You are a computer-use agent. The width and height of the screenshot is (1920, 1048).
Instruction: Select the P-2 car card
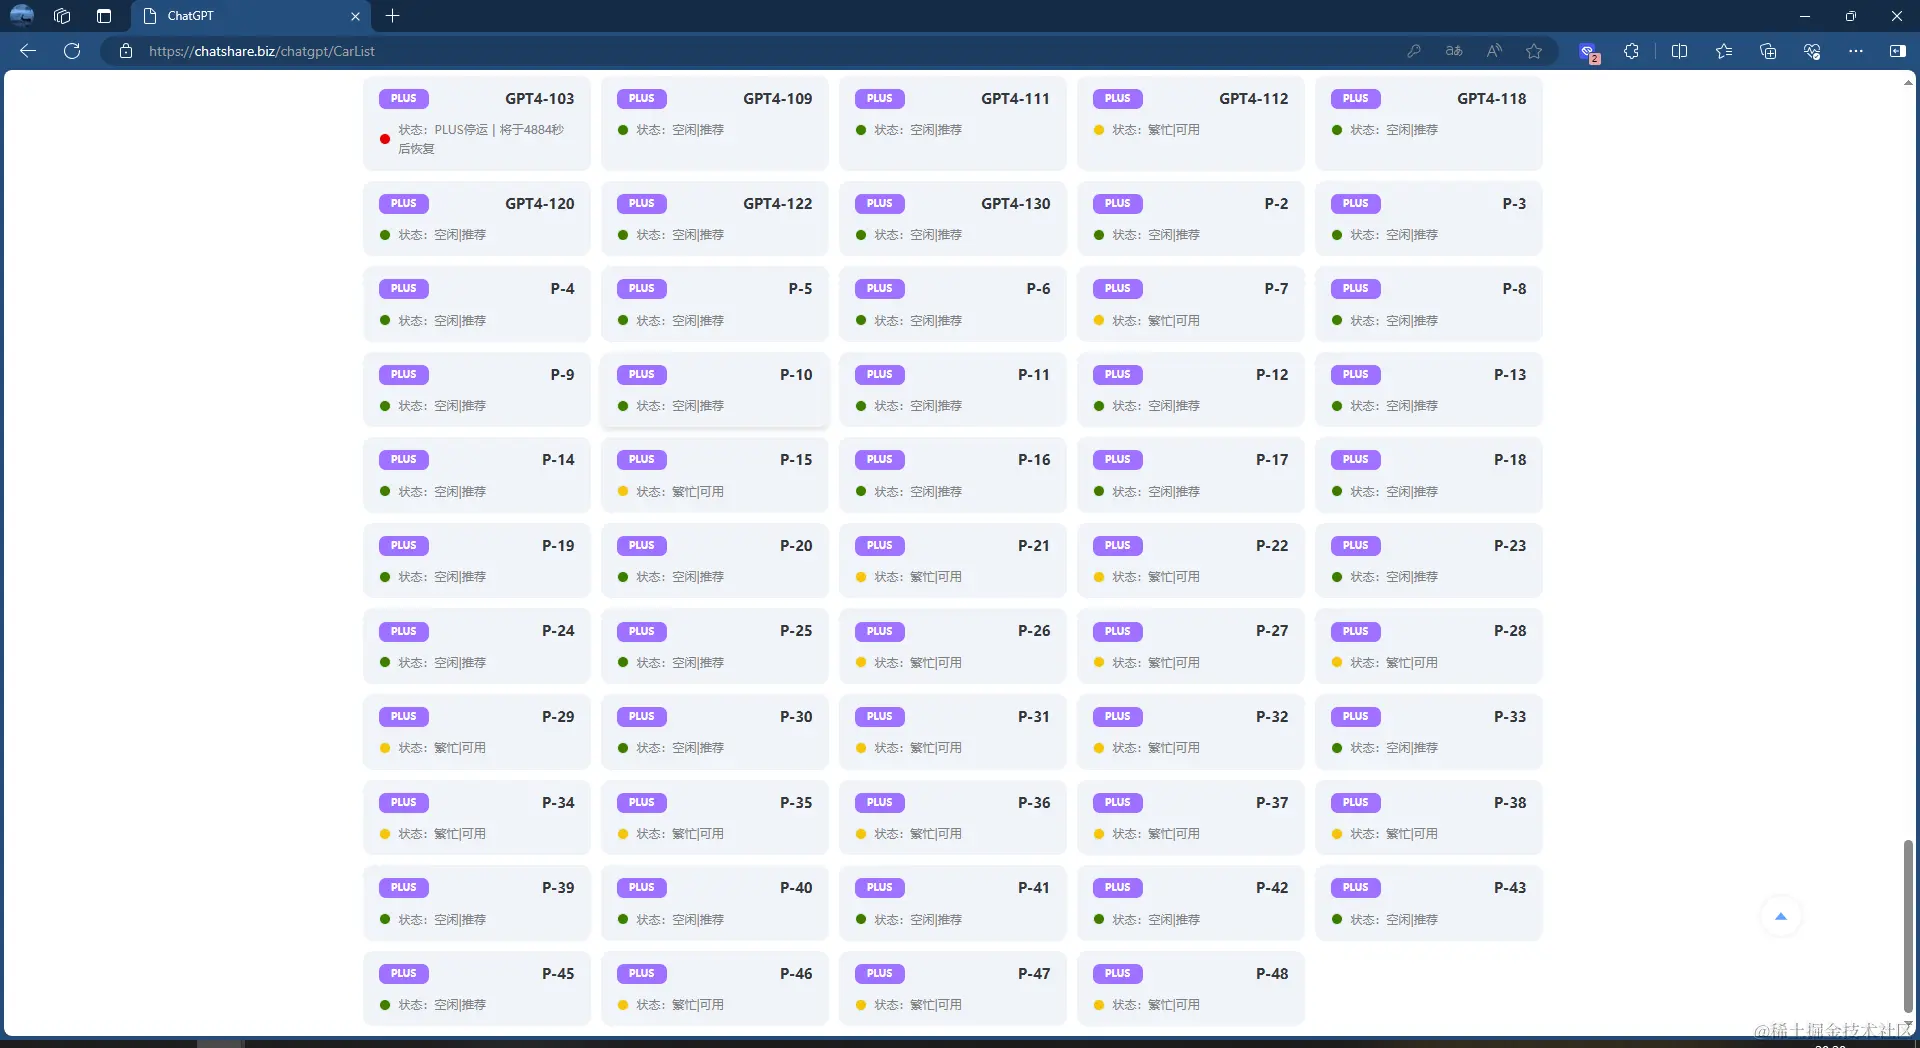1191,218
